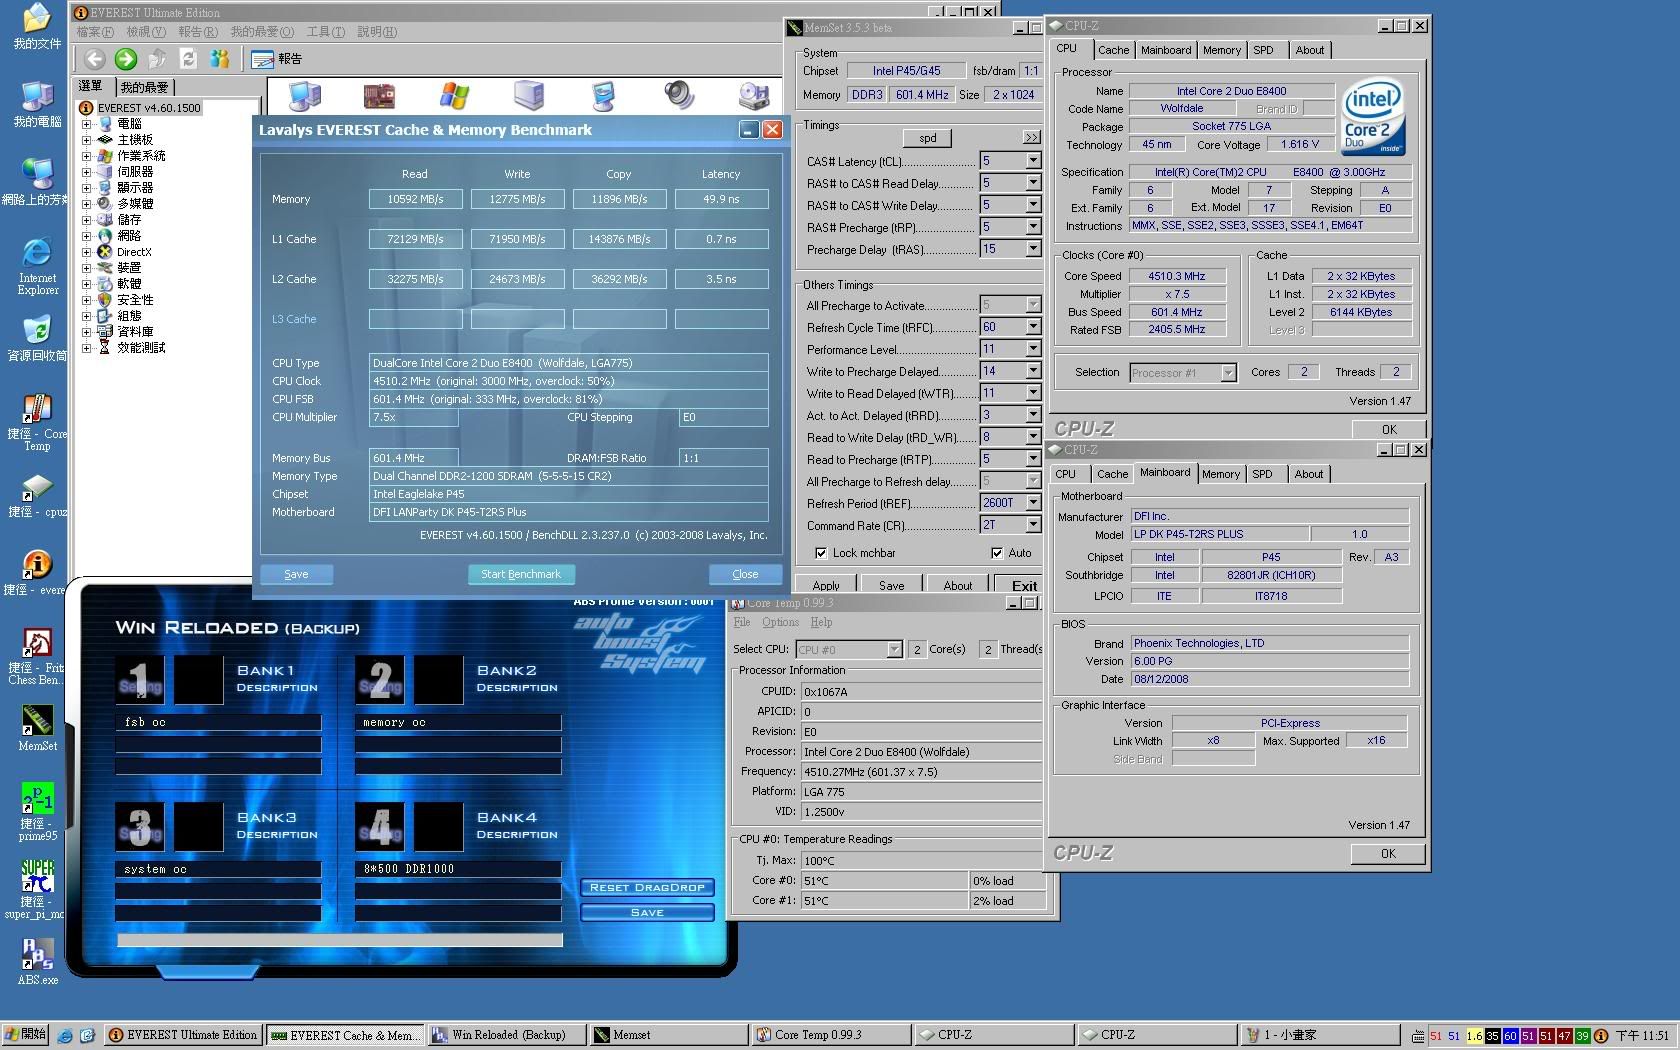1680x1050 pixels.
Task: Switch to Memset taskbar button
Action: (667, 1035)
